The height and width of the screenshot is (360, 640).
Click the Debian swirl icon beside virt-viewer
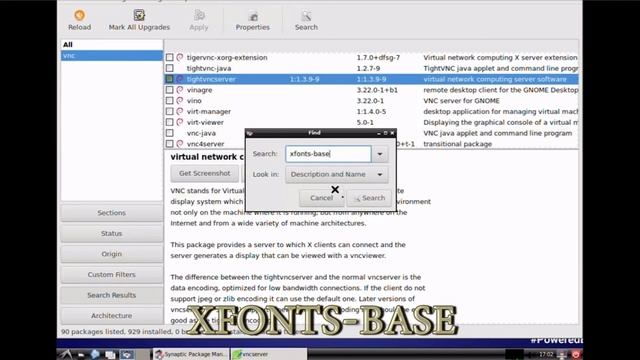[x=180, y=122]
